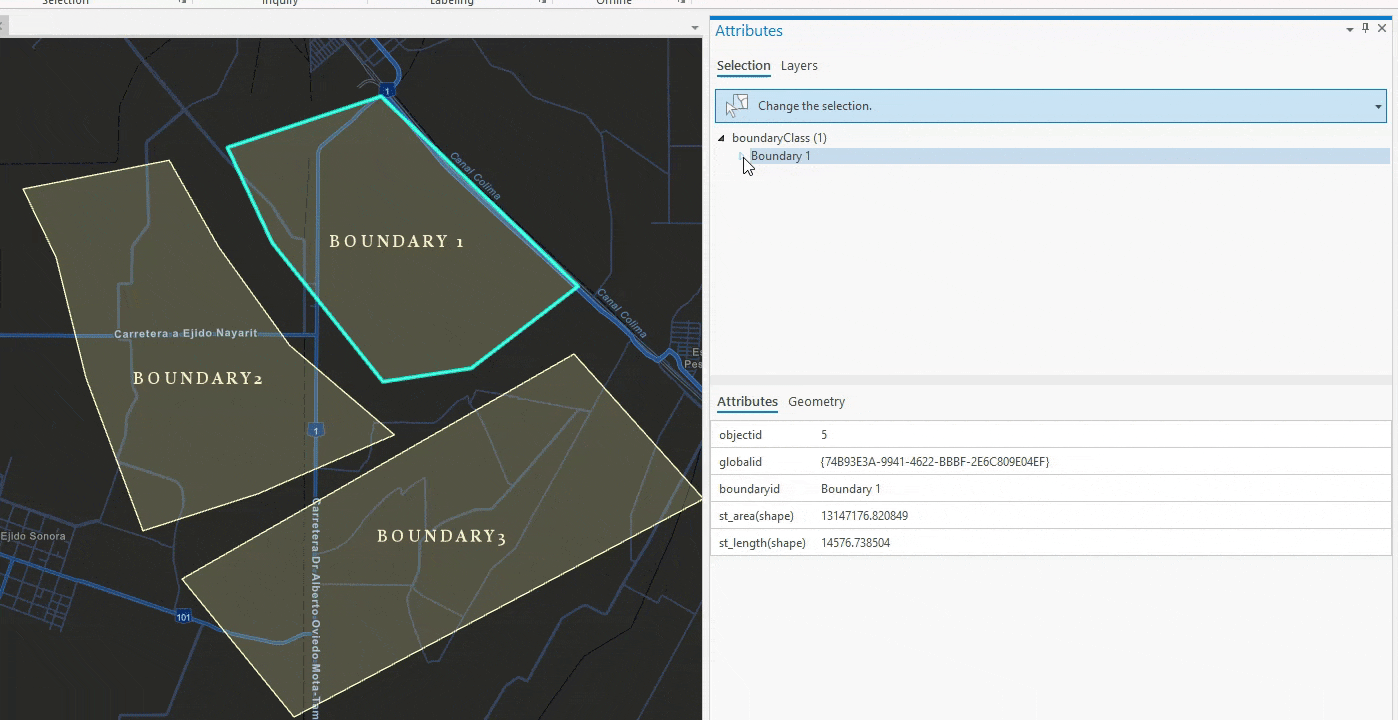Click the Change the selection tool icon
This screenshot has width=1398, height=720.
(x=737, y=106)
